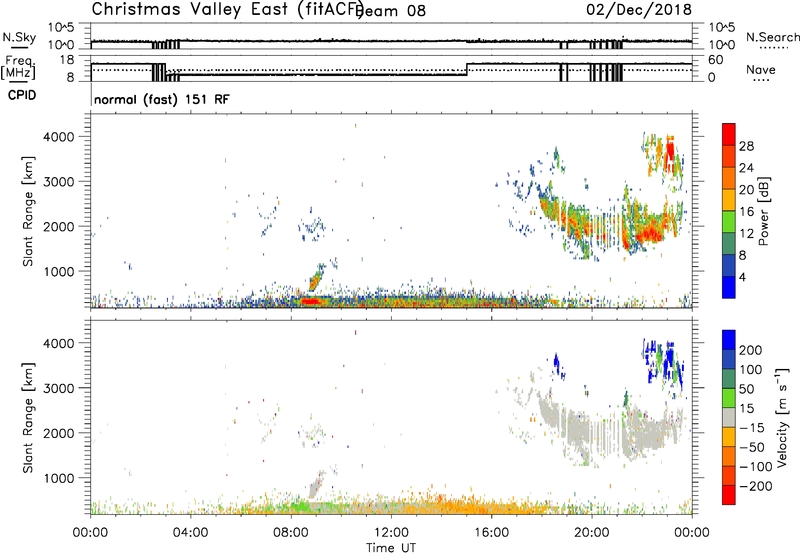Select the "50" velocity colorbar label
The image size is (800, 554).
click(747, 389)
